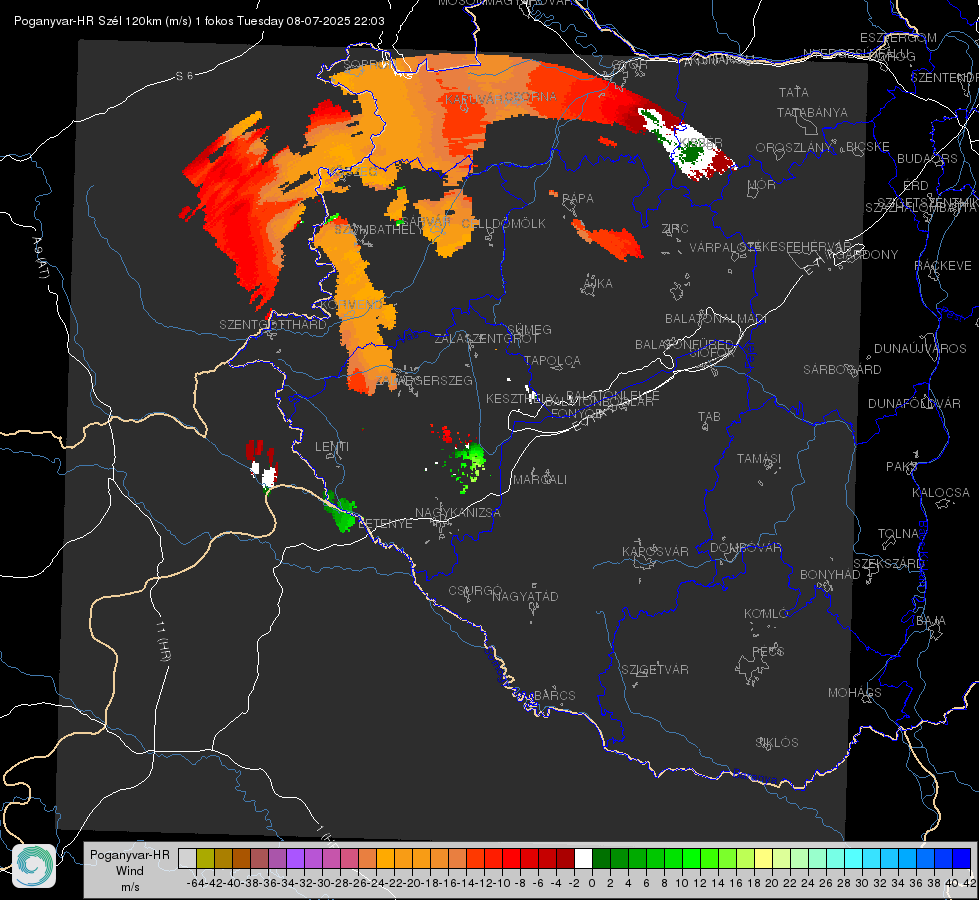This screenshot has width=979, height=900.
Task: Select the white swatch between -2 and 0
Action: (x=583, y=859)
